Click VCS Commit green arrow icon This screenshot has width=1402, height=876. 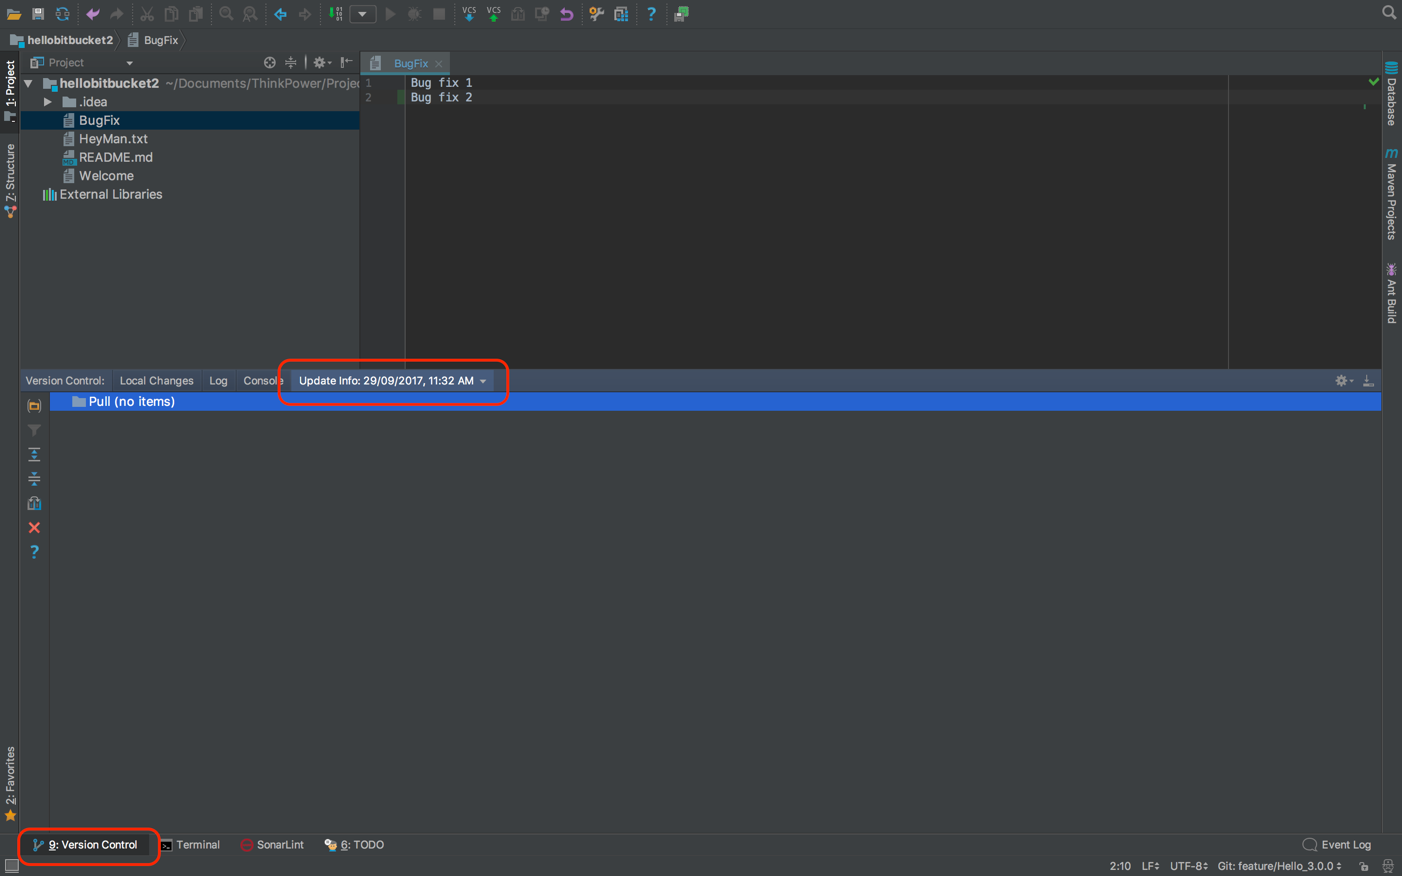click(493, 14)
